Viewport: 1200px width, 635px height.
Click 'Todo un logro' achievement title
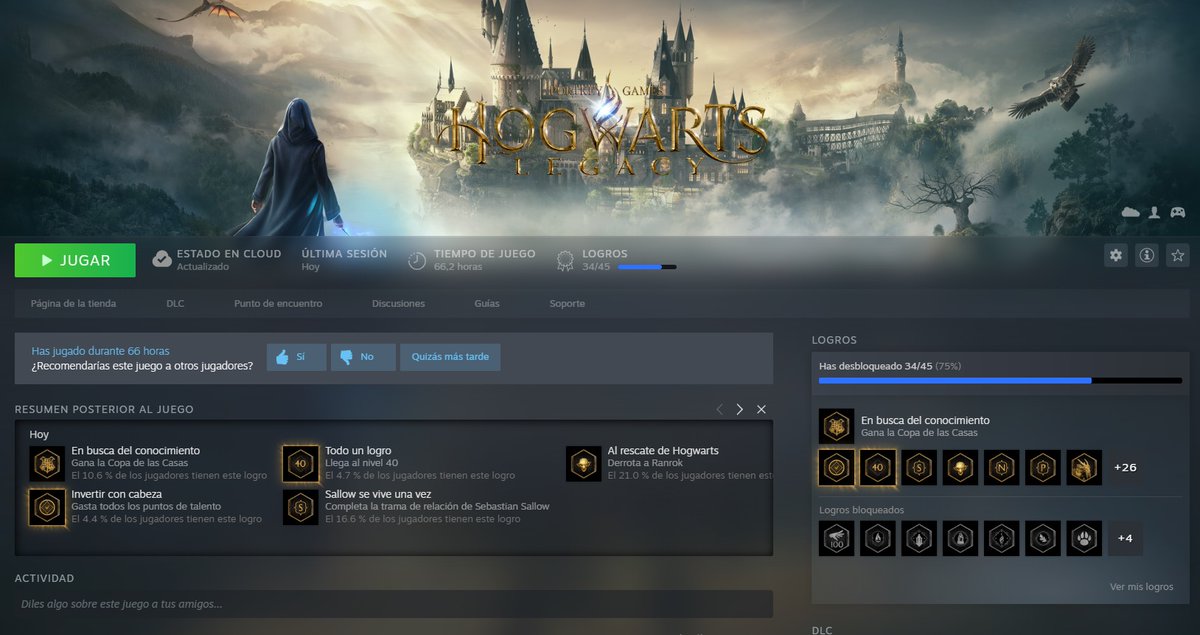(358, 451)
